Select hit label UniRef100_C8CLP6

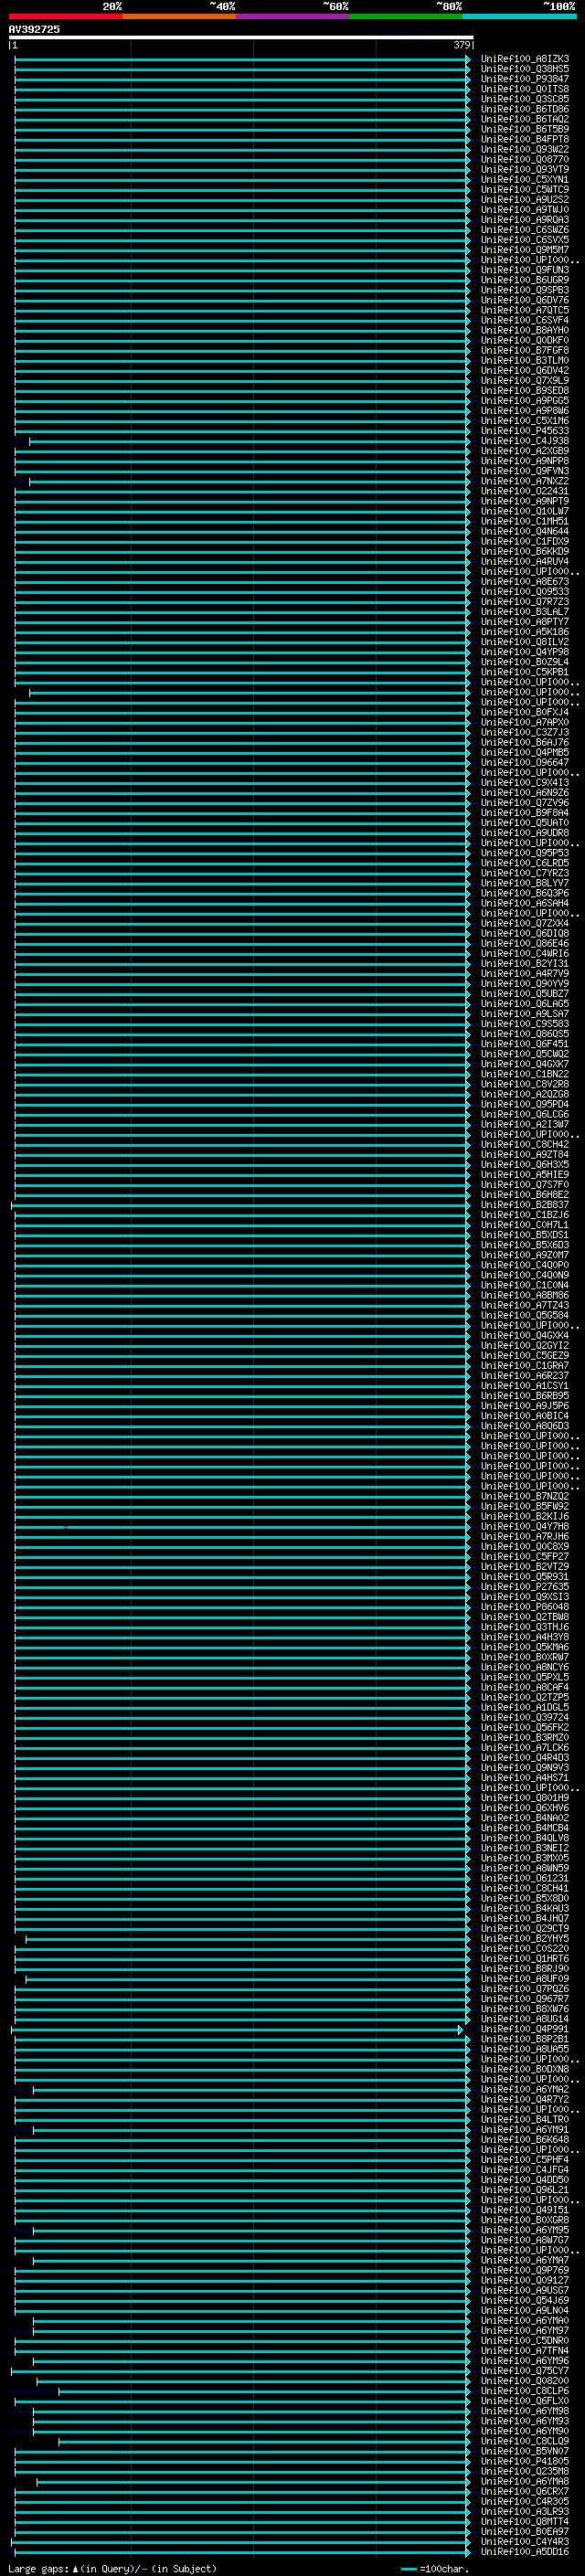[525, 2391]
